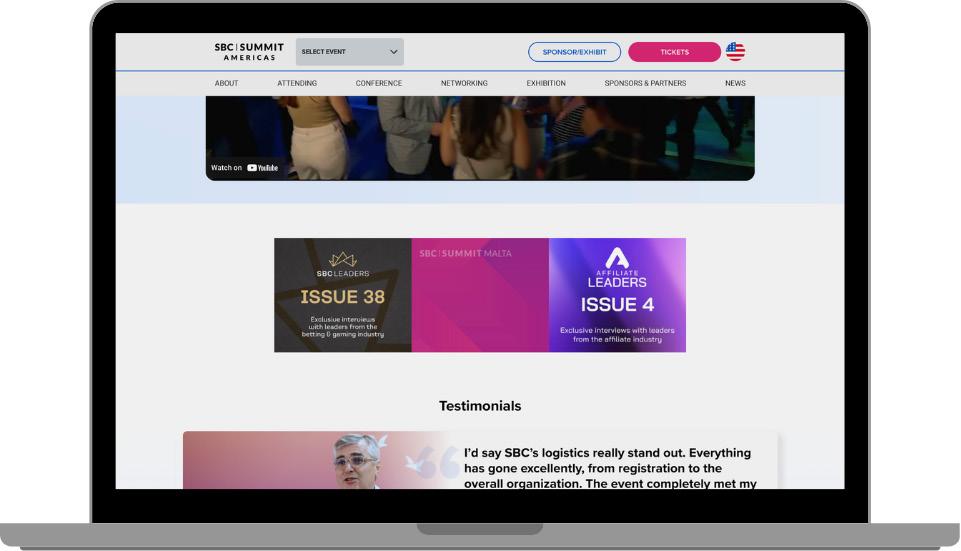Open the Networking menu item
The width and height of the screenshot is (961, 551).
click(x=464, y=83)
